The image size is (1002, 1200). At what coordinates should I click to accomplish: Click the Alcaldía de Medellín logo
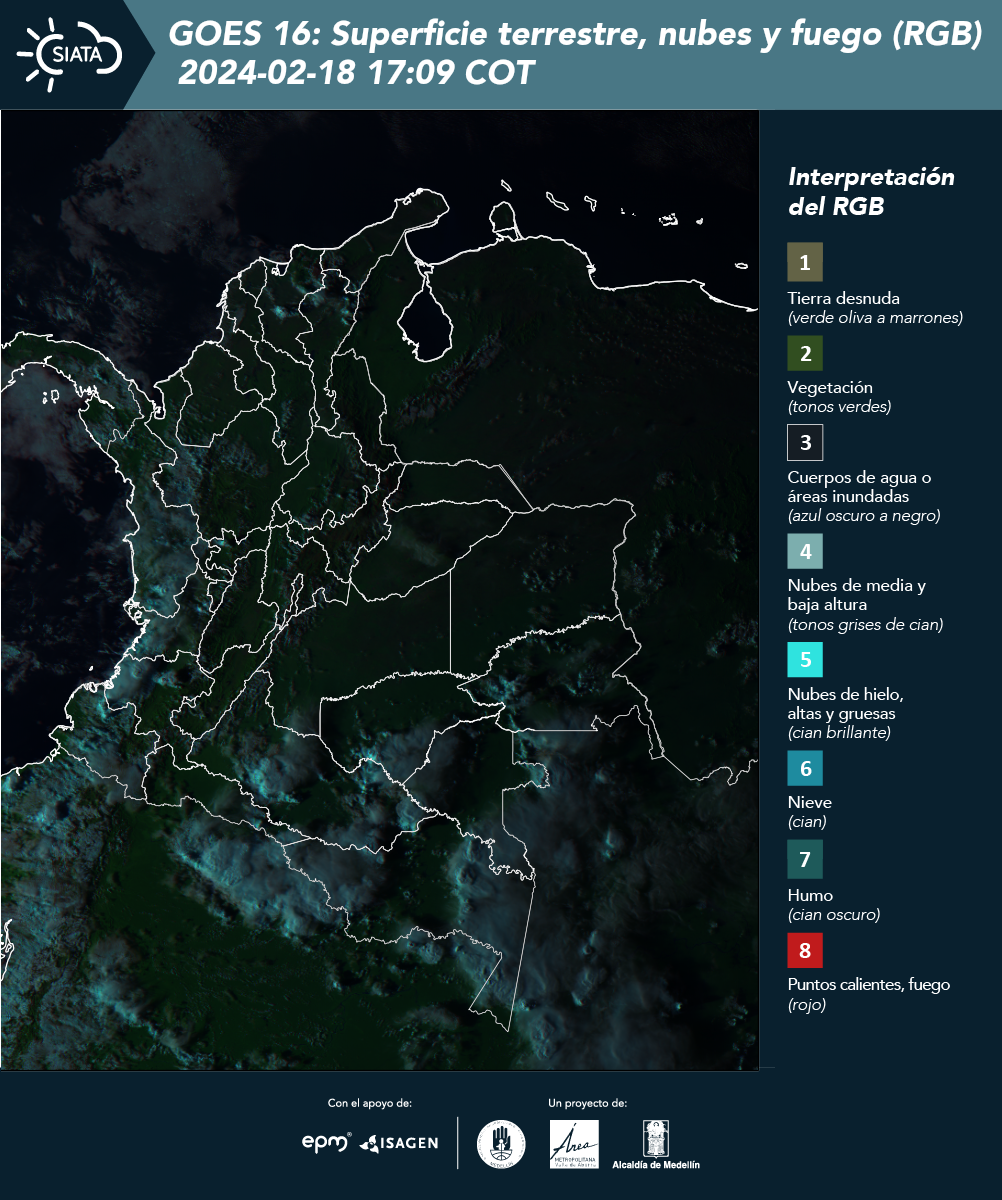coord(656,1144)
